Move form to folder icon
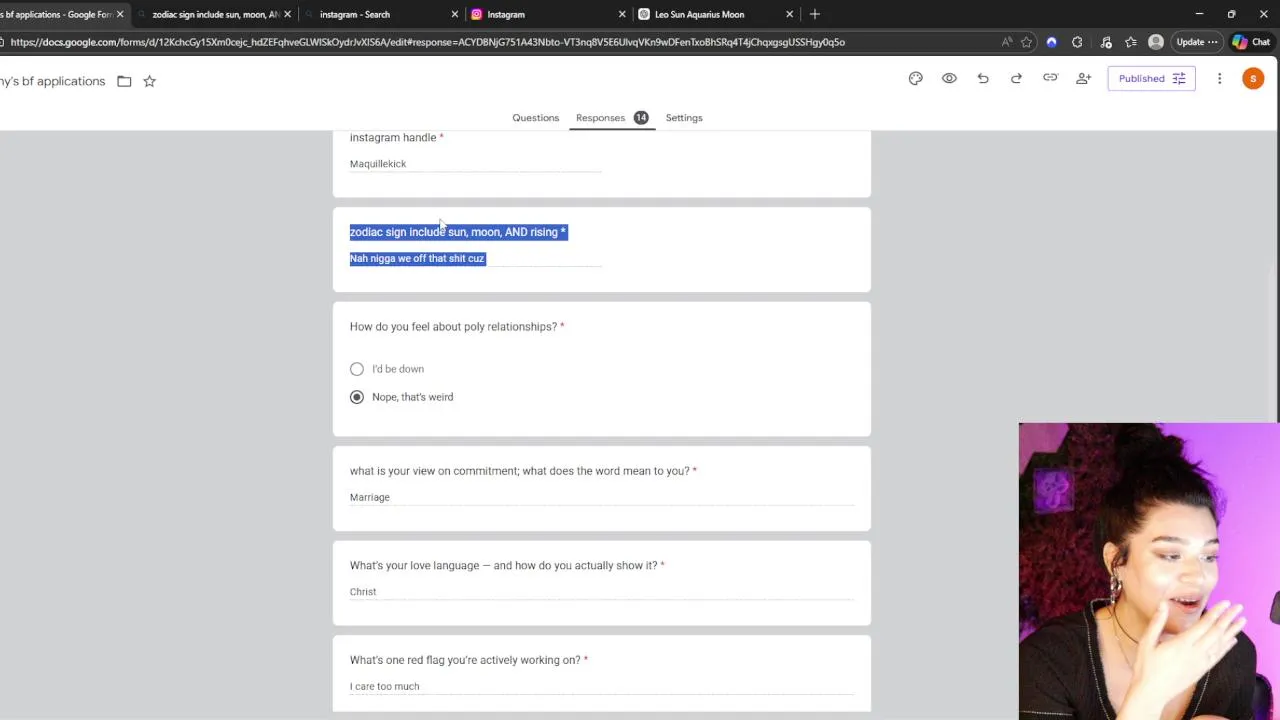This screenshot has width=1280, height=720. [x=124, y=81]
